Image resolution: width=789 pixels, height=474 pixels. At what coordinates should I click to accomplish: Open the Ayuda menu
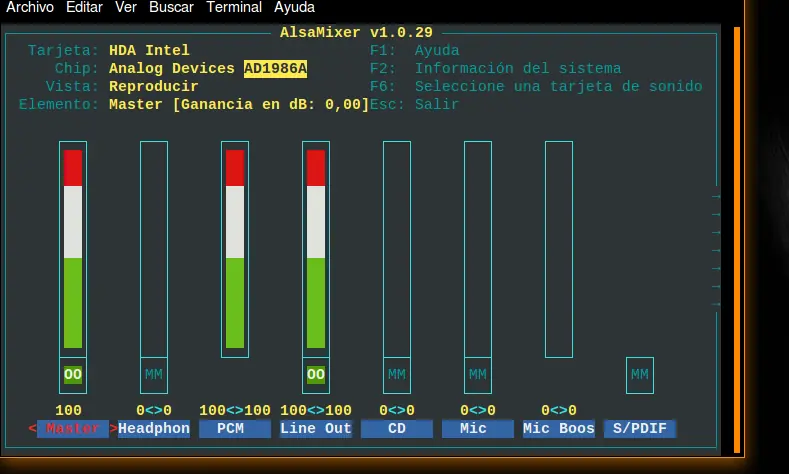click(294, 8)
